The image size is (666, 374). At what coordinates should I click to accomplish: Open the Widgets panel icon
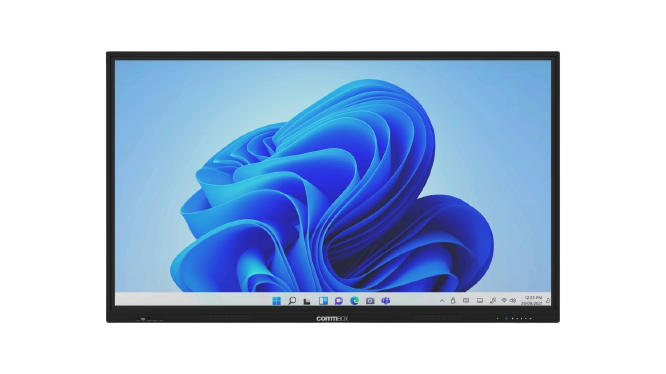(323, 301)
